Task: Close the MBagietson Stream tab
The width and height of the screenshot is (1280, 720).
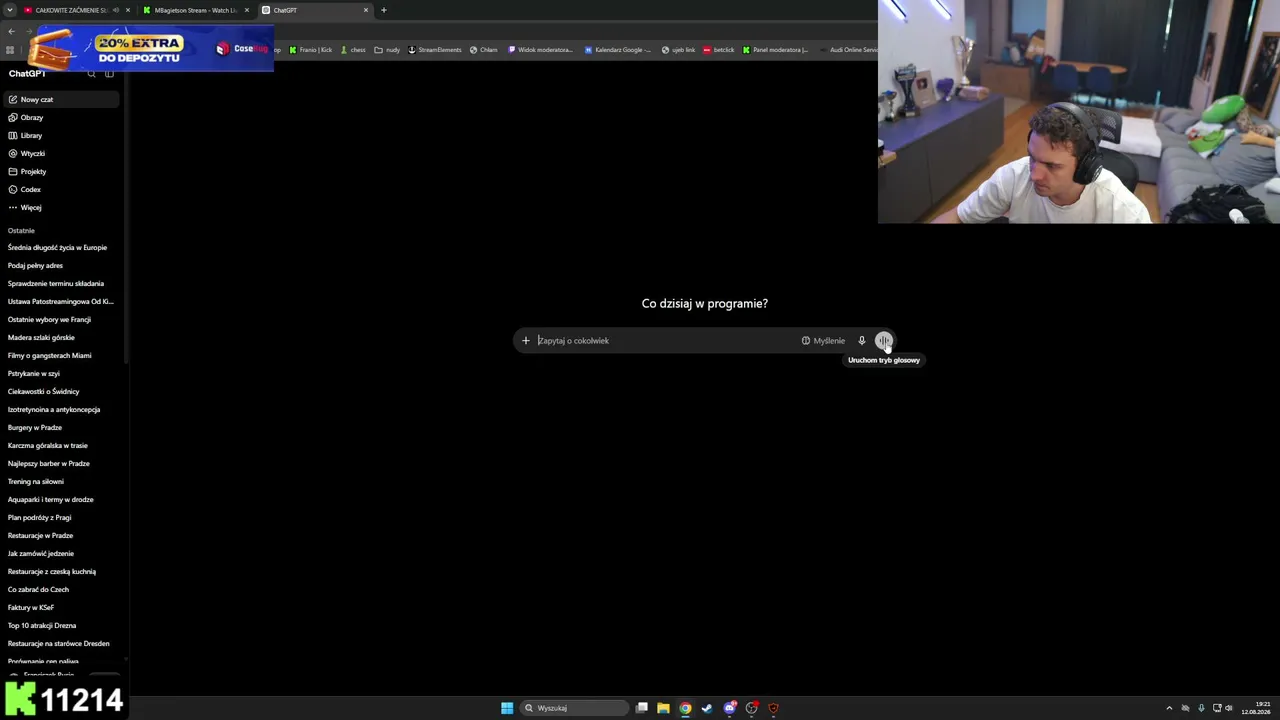Action: pyautogui.click(x=247, y=10)
